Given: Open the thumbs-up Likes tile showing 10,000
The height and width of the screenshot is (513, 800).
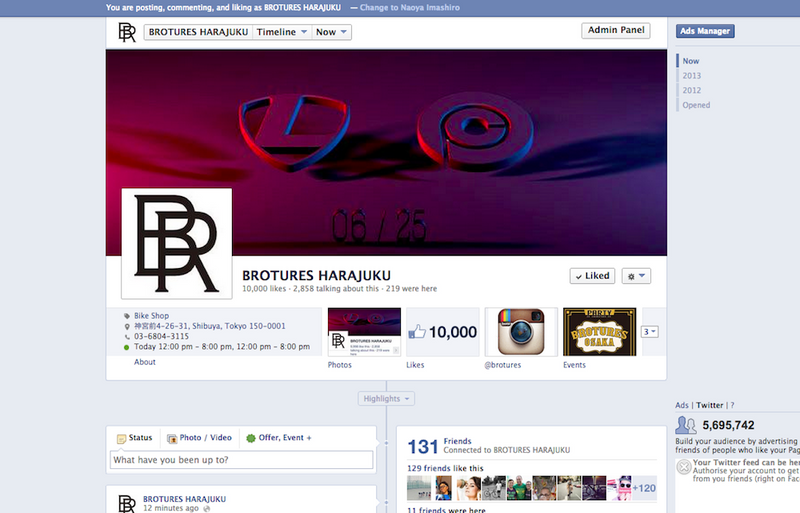Looking at the screenshot, I should point(442,332).
